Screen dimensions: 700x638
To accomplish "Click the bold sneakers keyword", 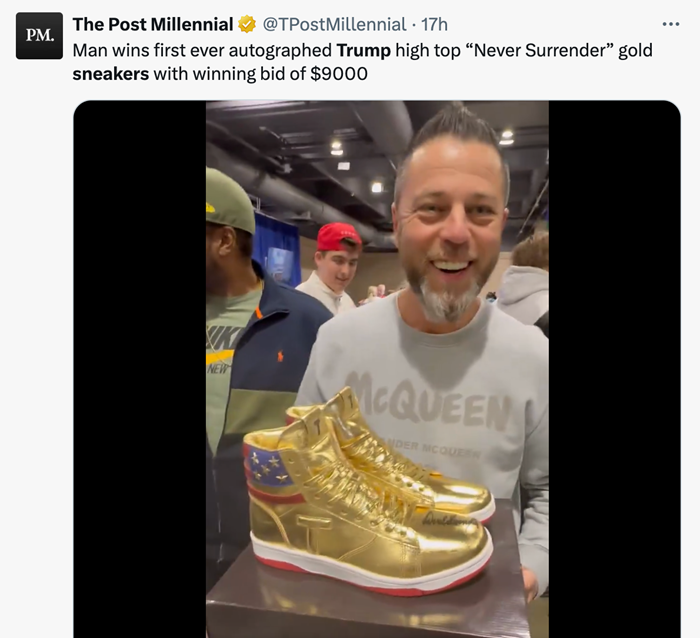I will [x=111, y=74].
